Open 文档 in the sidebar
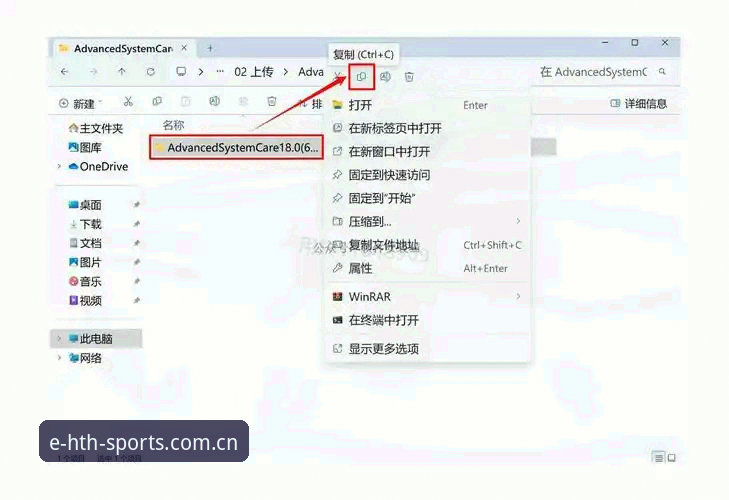The height and width of the screenshot is (500, 729). point(85,243)
